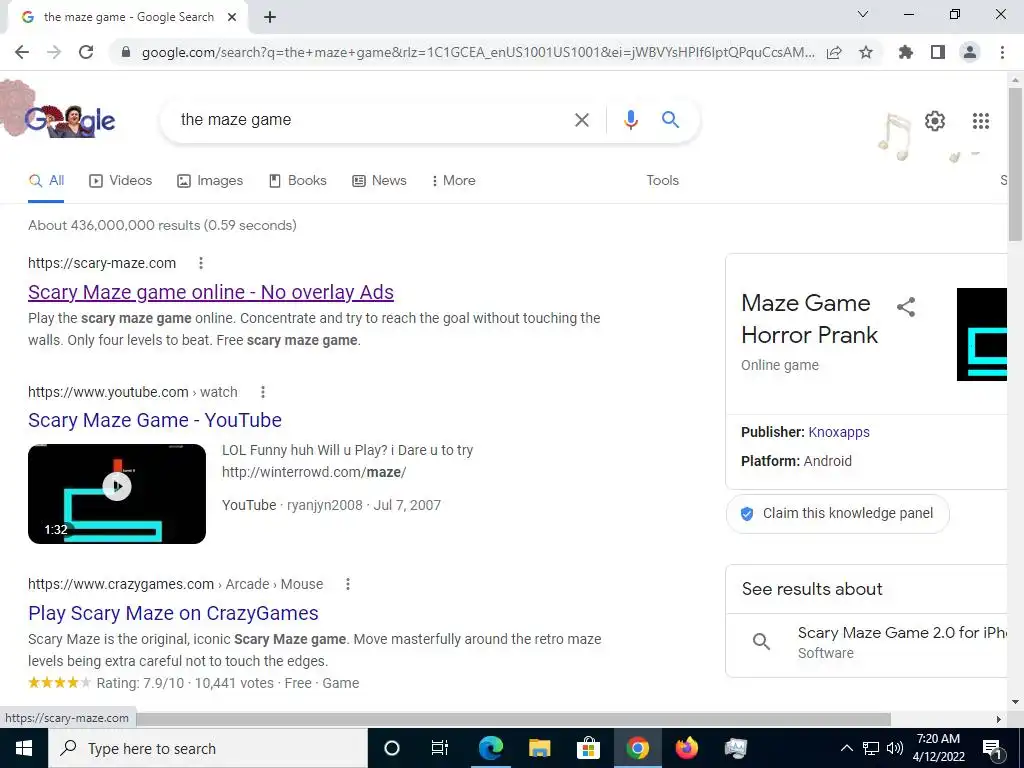
Task: Select the All results tab
Action: (x=46, y=181)
